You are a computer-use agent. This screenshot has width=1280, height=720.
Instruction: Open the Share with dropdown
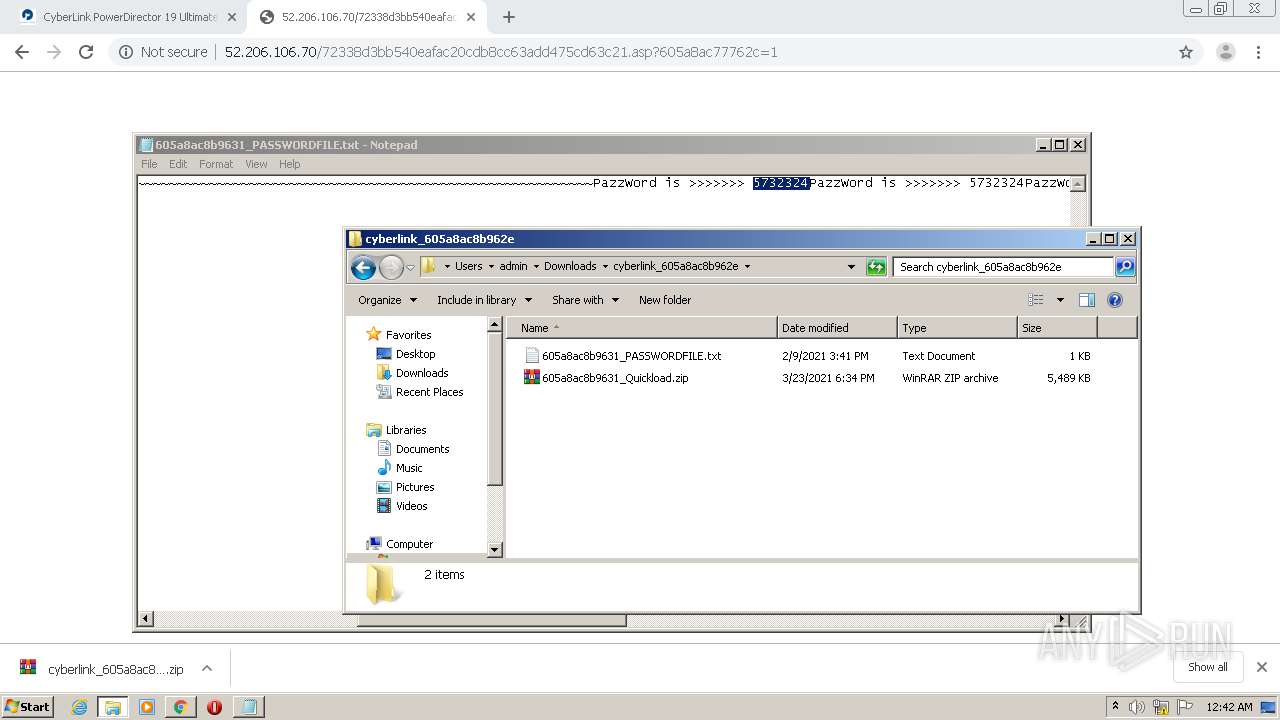point(585,300)
